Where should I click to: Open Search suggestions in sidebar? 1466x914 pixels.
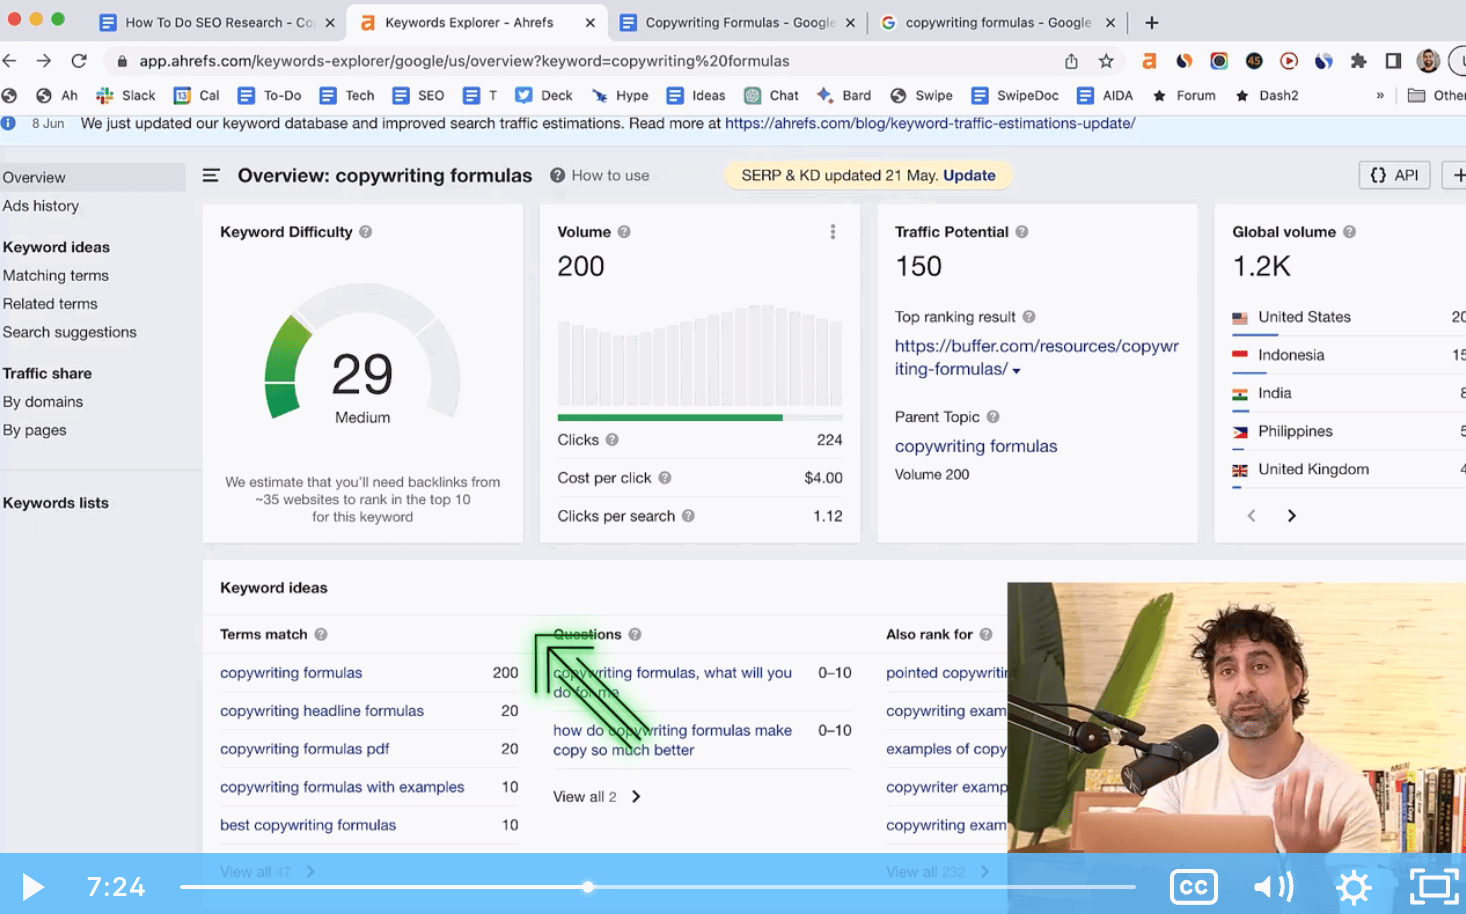(70, 332)
